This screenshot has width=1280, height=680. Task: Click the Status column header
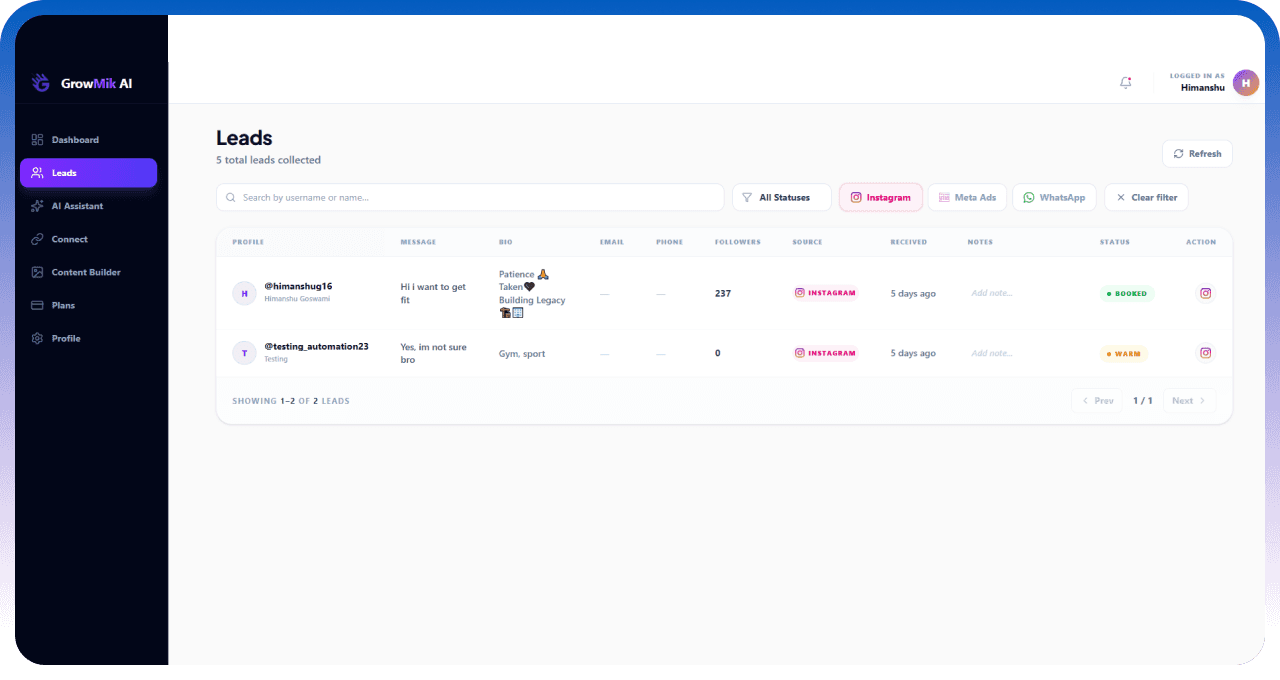coord(1115,242)
